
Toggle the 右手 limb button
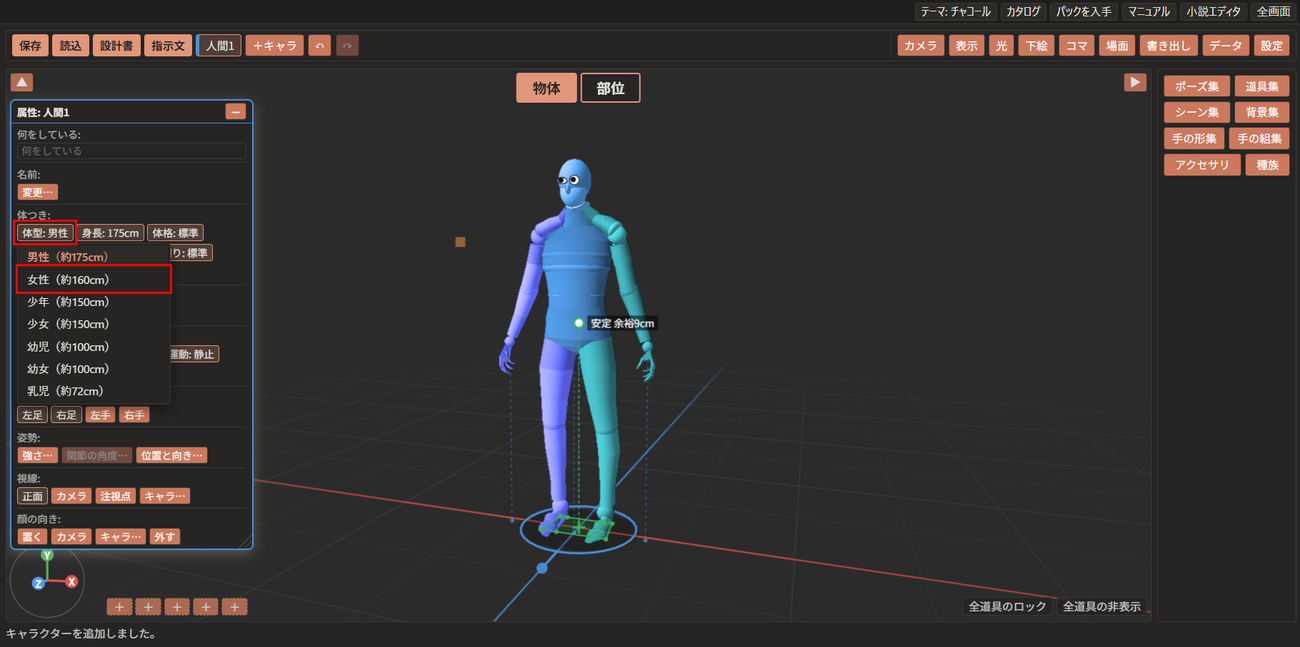point(134,415)
